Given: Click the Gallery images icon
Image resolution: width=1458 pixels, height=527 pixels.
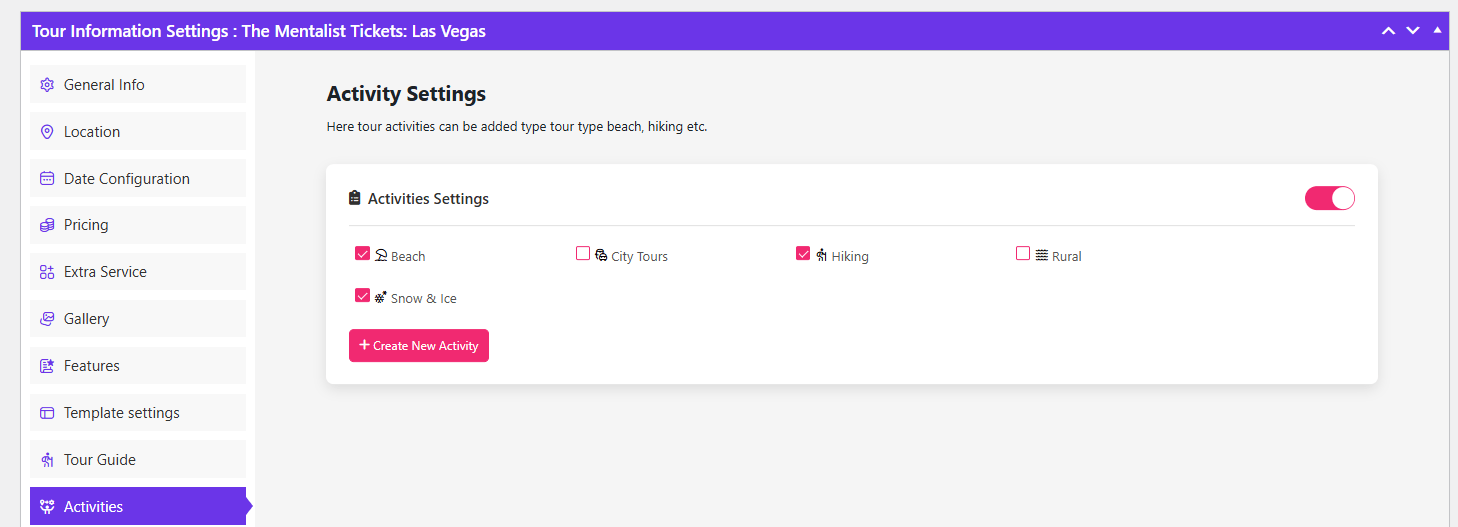Looking at the screenshot, I should coord(46,319).
